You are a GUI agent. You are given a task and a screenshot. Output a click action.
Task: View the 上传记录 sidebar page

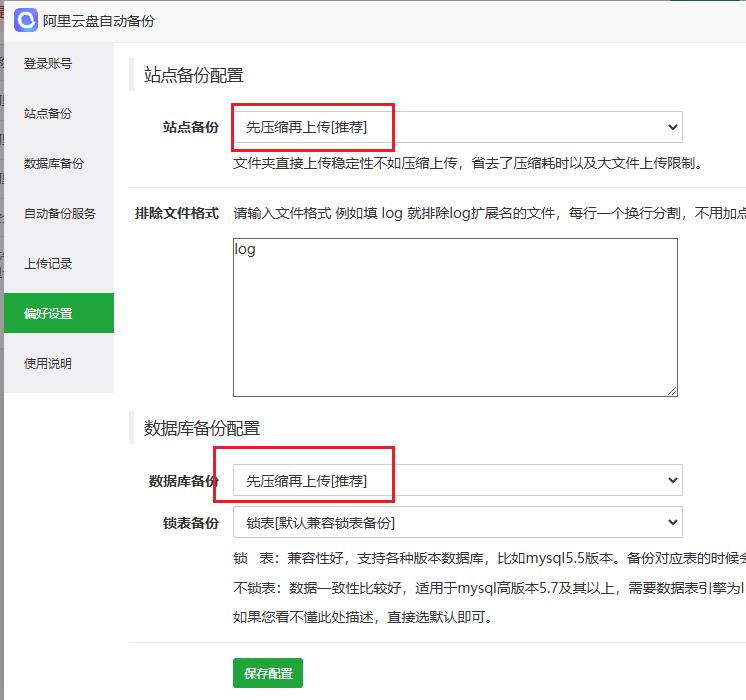point(48,264)
